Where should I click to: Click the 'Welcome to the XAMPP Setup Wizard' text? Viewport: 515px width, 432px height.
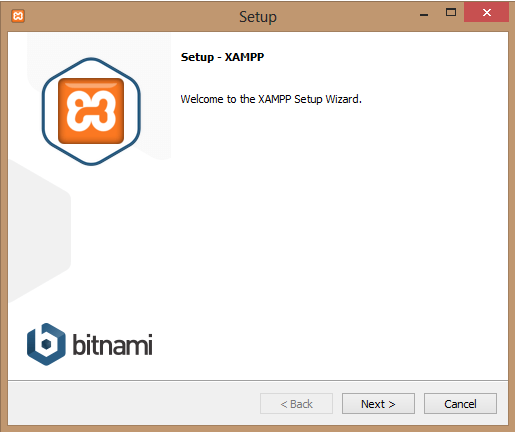click(271, 99)
